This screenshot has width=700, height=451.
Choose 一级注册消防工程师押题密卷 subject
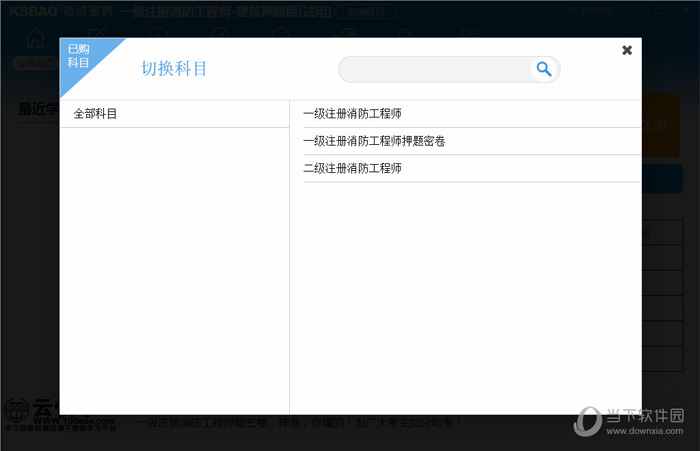click(x=374, y=141)
